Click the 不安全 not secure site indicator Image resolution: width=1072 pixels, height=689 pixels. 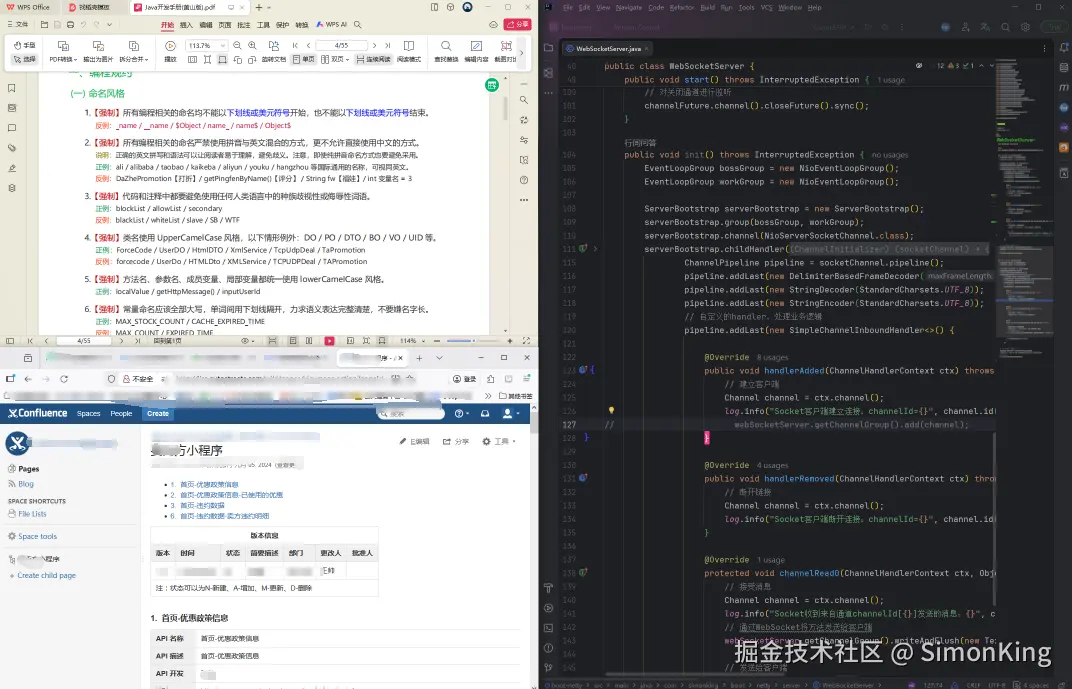137,379
